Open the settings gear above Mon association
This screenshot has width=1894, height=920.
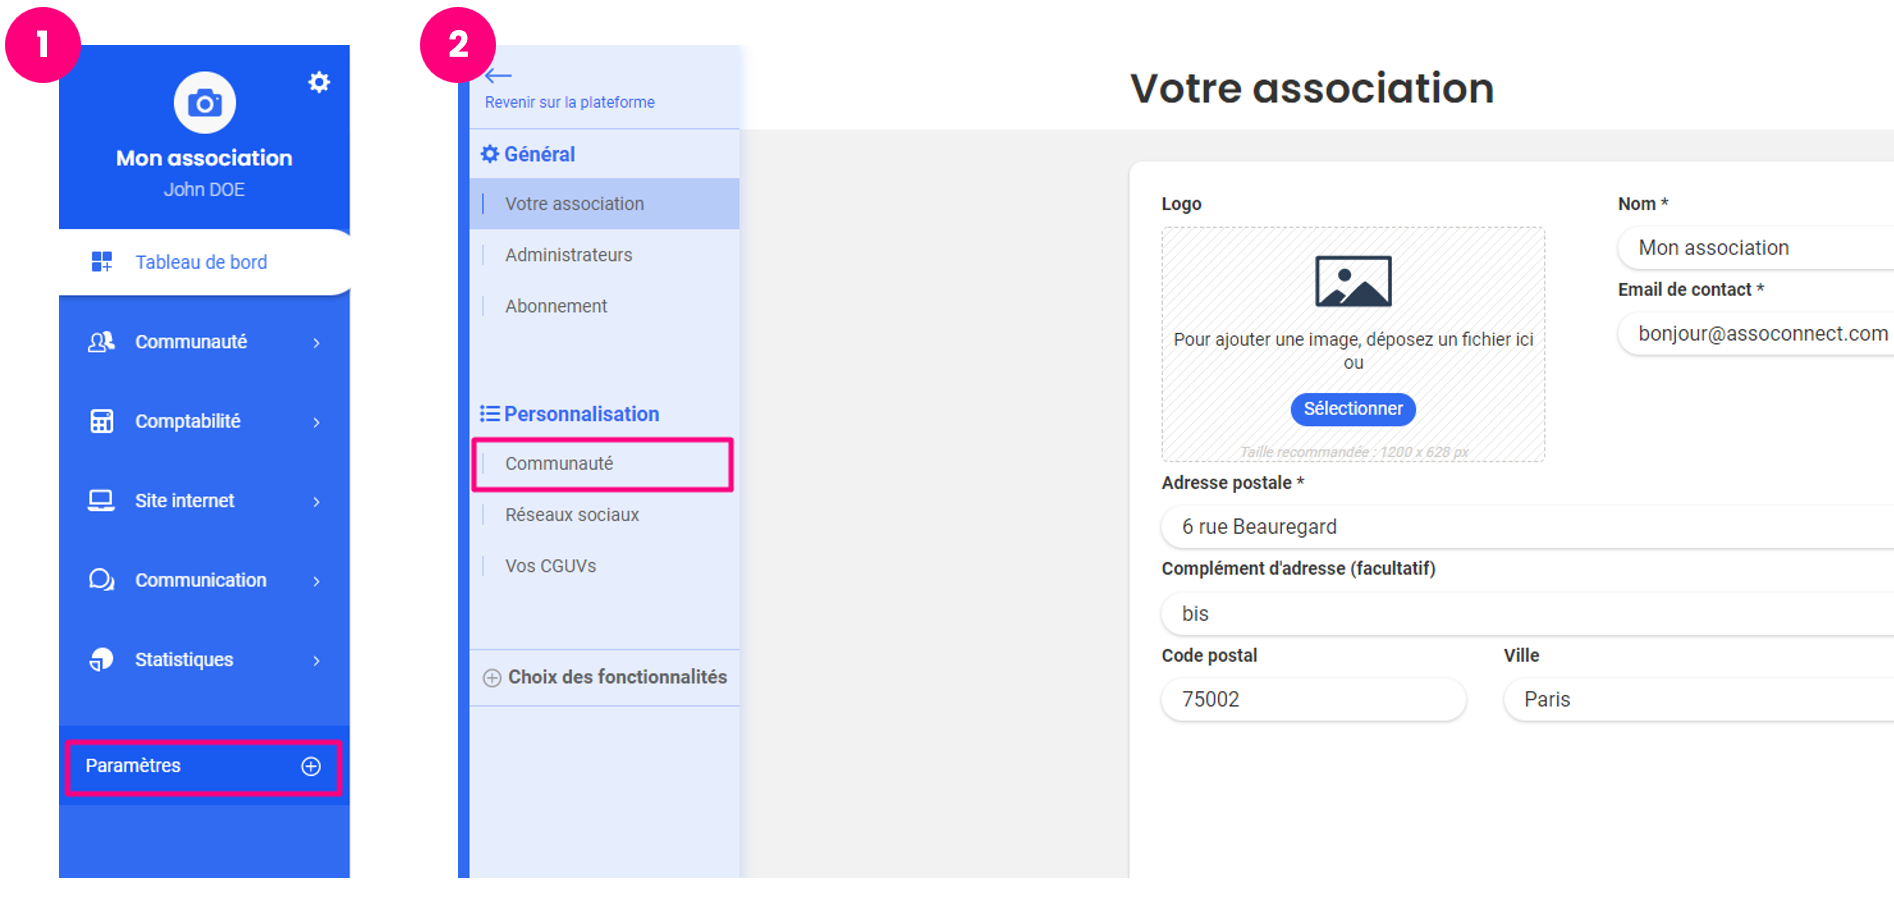[x=318, y=82]
